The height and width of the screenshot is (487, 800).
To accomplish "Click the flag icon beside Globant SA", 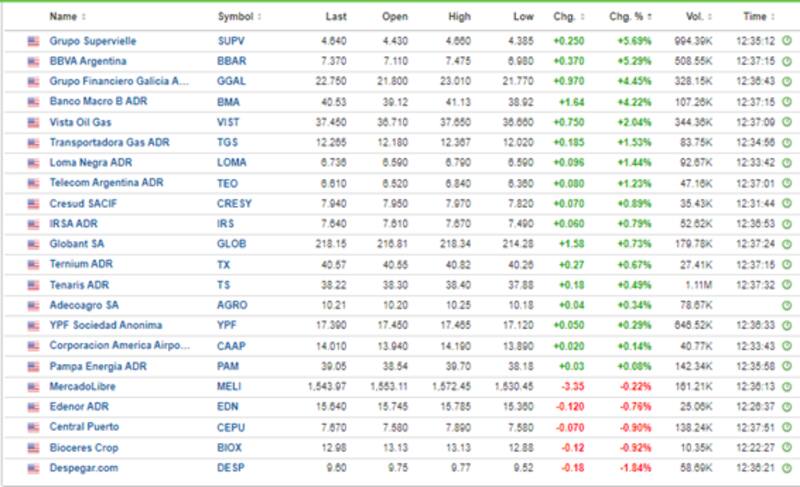I will click(33, 244).
